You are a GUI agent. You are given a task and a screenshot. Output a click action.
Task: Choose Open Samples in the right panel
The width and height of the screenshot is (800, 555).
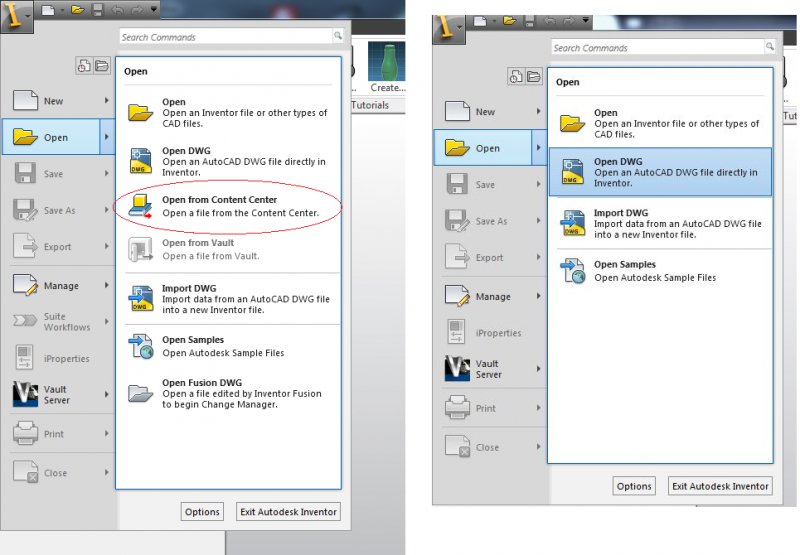coord(660,271)
